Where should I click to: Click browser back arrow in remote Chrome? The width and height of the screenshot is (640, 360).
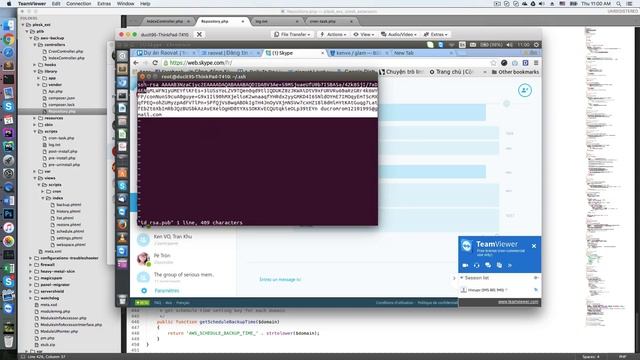pyautogui.click(x=136, y=63)
